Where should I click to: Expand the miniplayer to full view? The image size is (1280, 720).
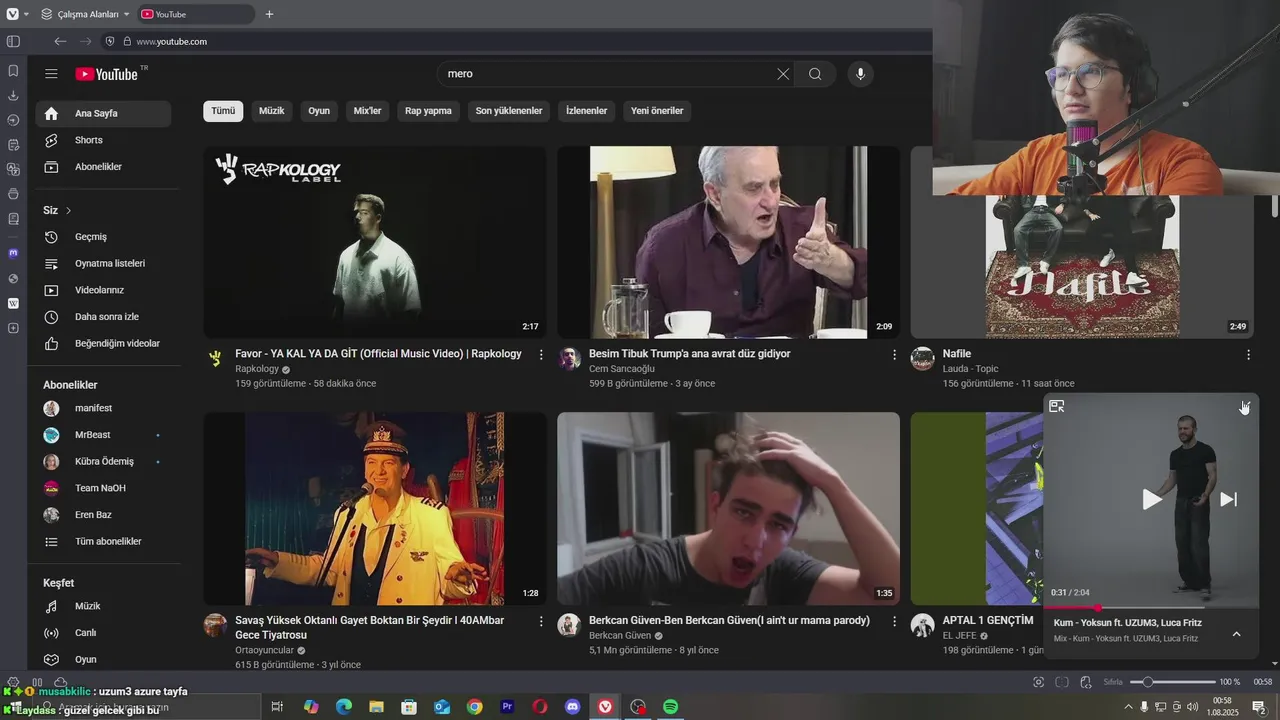[1056, 406]
